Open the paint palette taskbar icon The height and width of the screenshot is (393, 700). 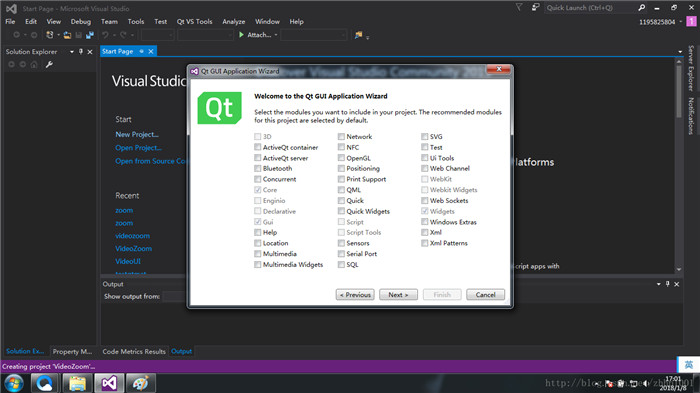click(140, 383)
